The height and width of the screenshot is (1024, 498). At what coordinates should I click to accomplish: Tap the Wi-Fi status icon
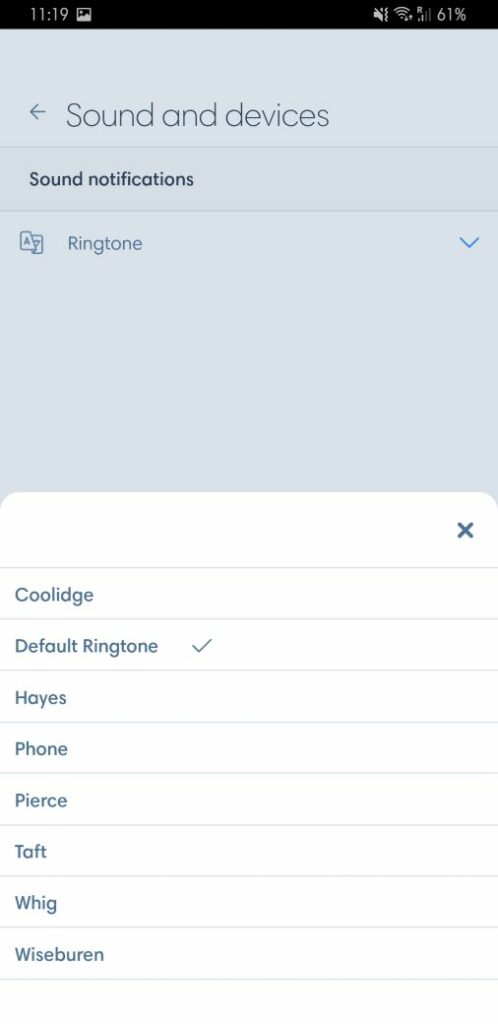[x=403, y=14]
